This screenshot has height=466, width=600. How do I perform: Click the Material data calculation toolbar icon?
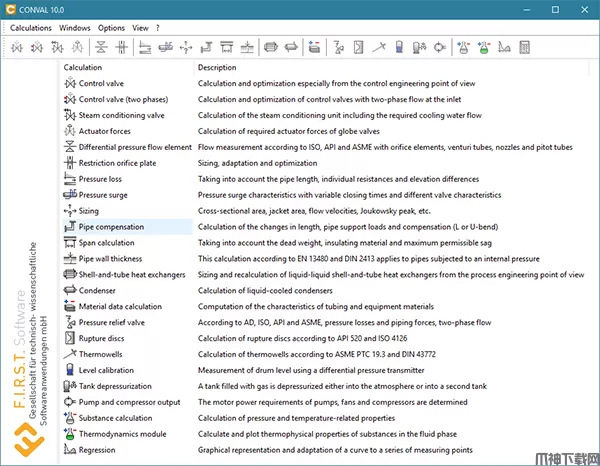coord(314,47)
